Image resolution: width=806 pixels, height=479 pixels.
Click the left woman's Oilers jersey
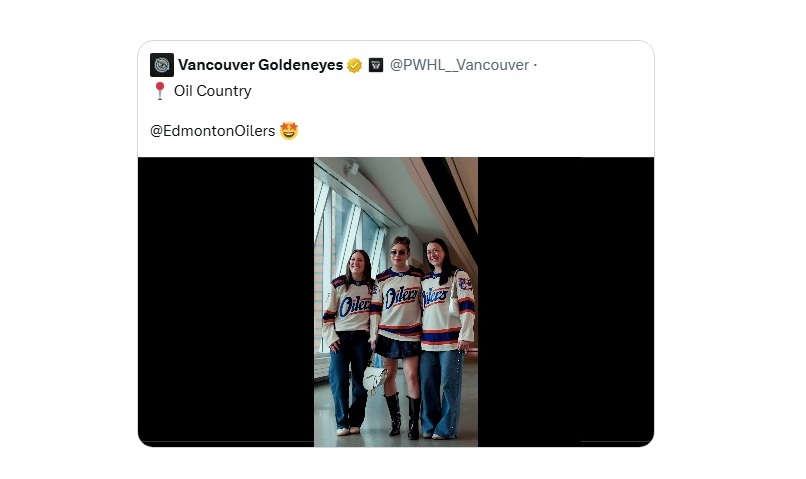click(352, 307)
